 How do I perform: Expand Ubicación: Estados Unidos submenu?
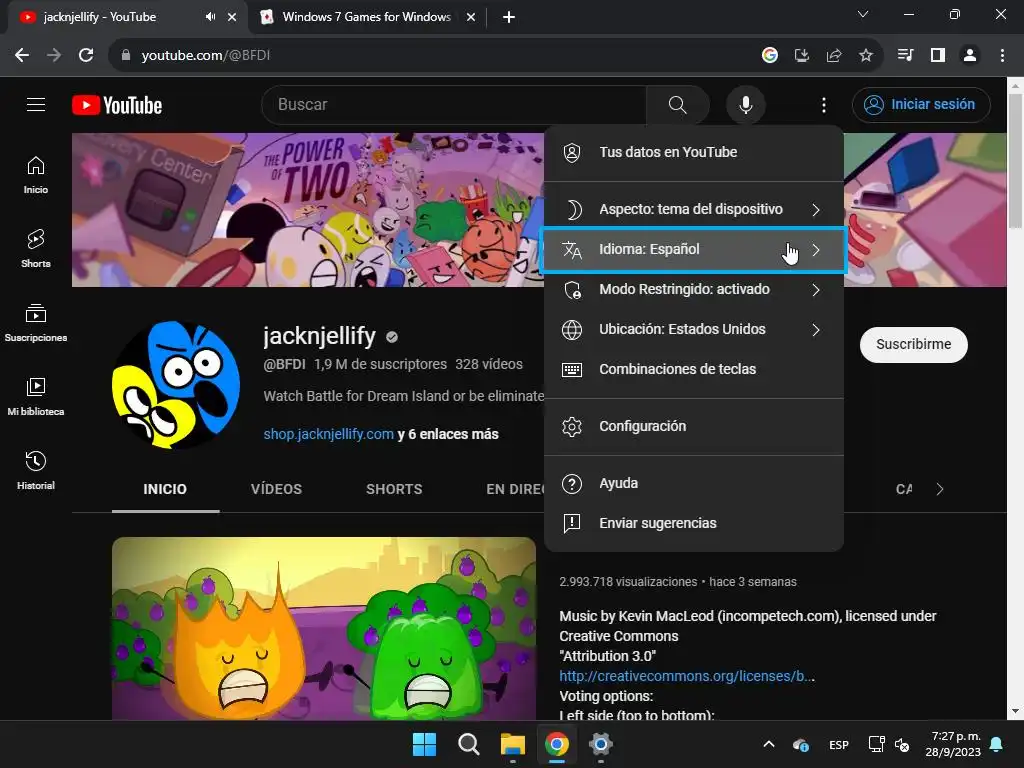point(694,329)
